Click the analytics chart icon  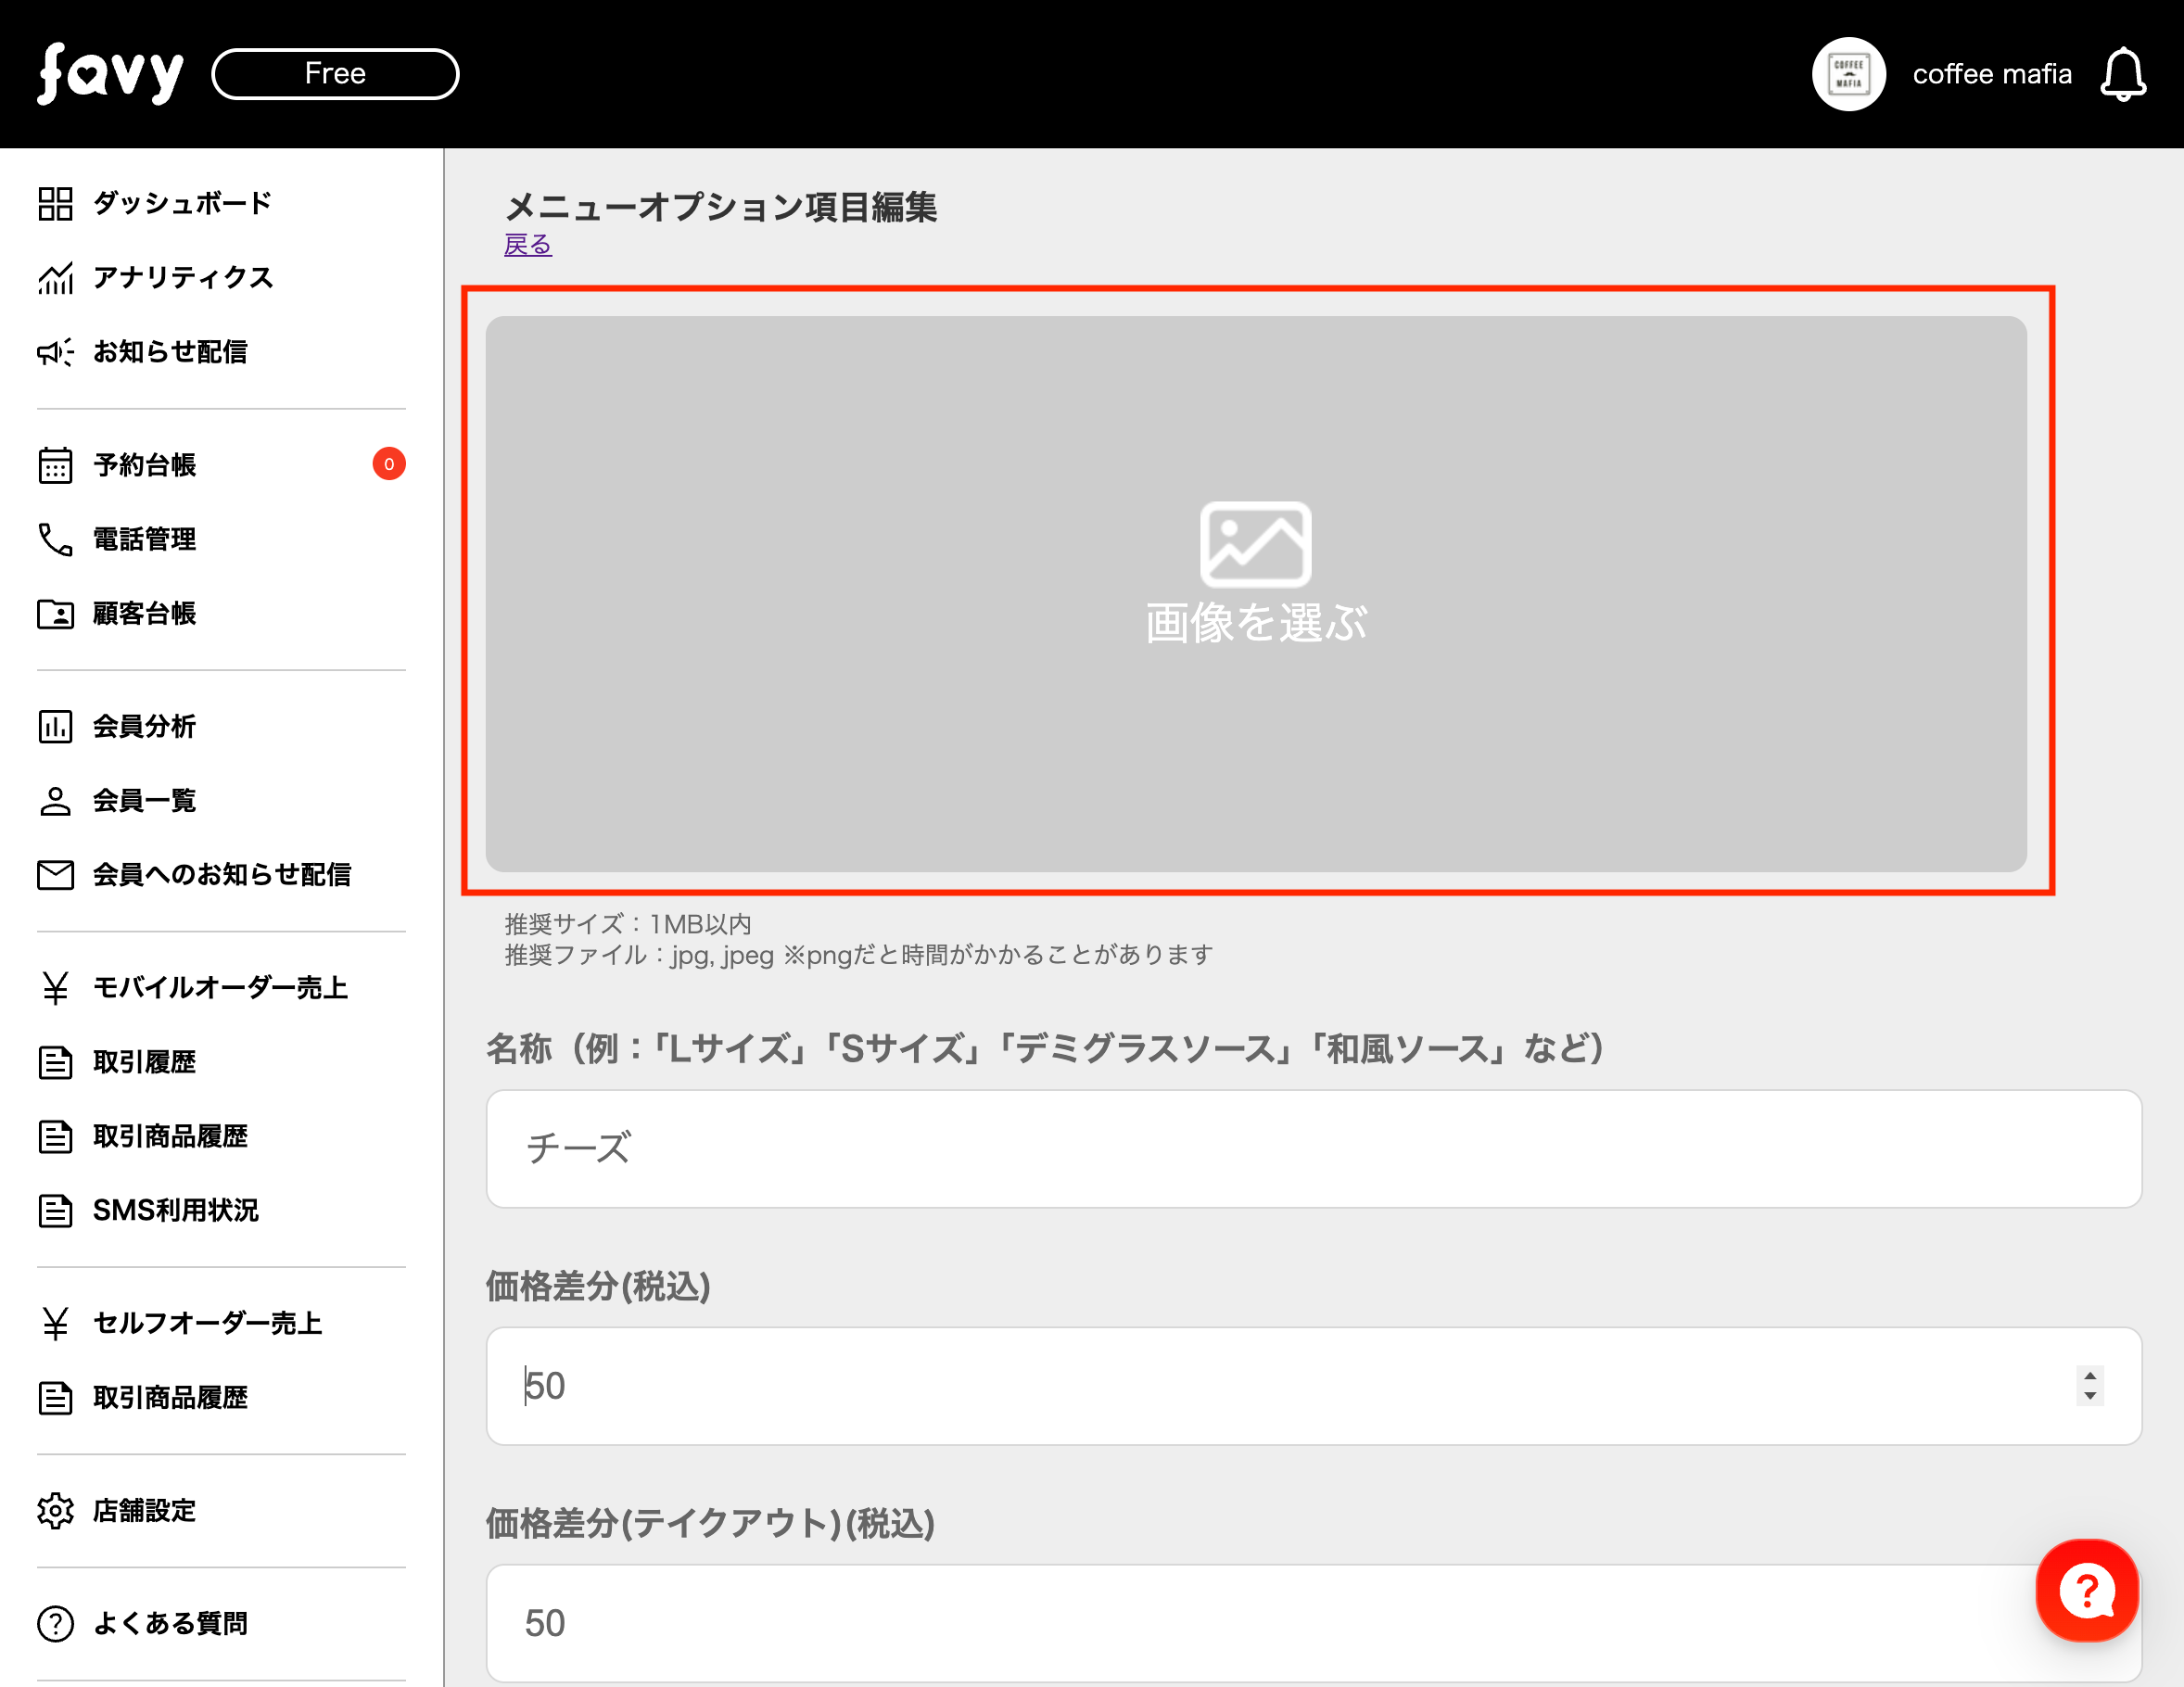[x=55, y=278]
